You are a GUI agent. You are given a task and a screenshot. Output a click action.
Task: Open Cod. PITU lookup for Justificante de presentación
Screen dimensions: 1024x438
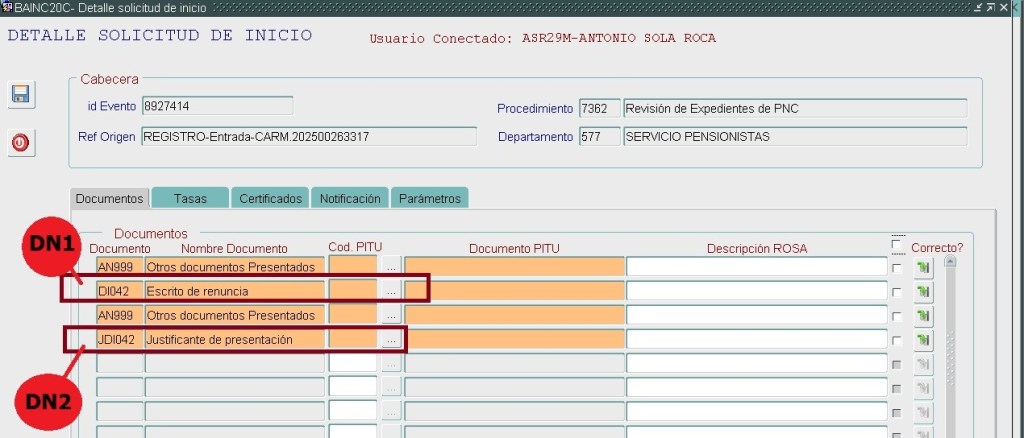pos(391,340)
